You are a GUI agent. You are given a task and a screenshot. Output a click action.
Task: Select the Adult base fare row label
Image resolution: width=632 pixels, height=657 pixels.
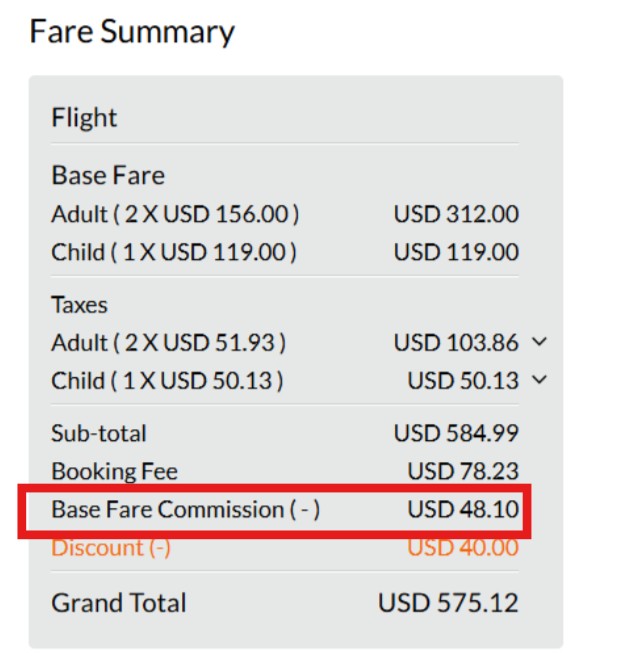(x=175, y=214)
